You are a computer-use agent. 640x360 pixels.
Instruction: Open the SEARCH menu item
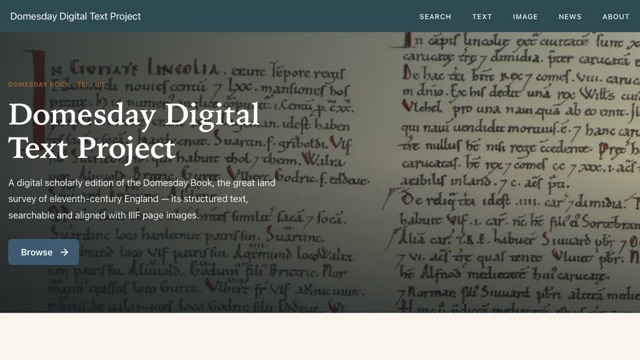click(x=435, y=17)
